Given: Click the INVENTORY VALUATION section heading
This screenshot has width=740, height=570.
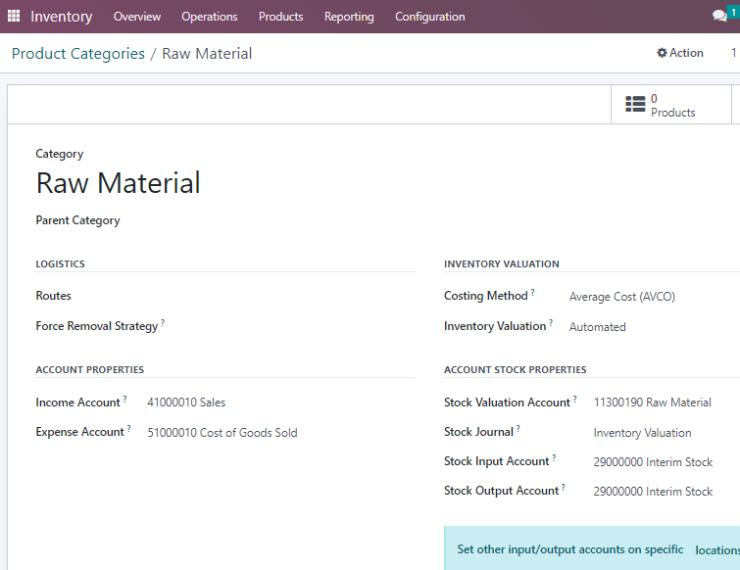Looking at the screenshot, I should 502,264.
